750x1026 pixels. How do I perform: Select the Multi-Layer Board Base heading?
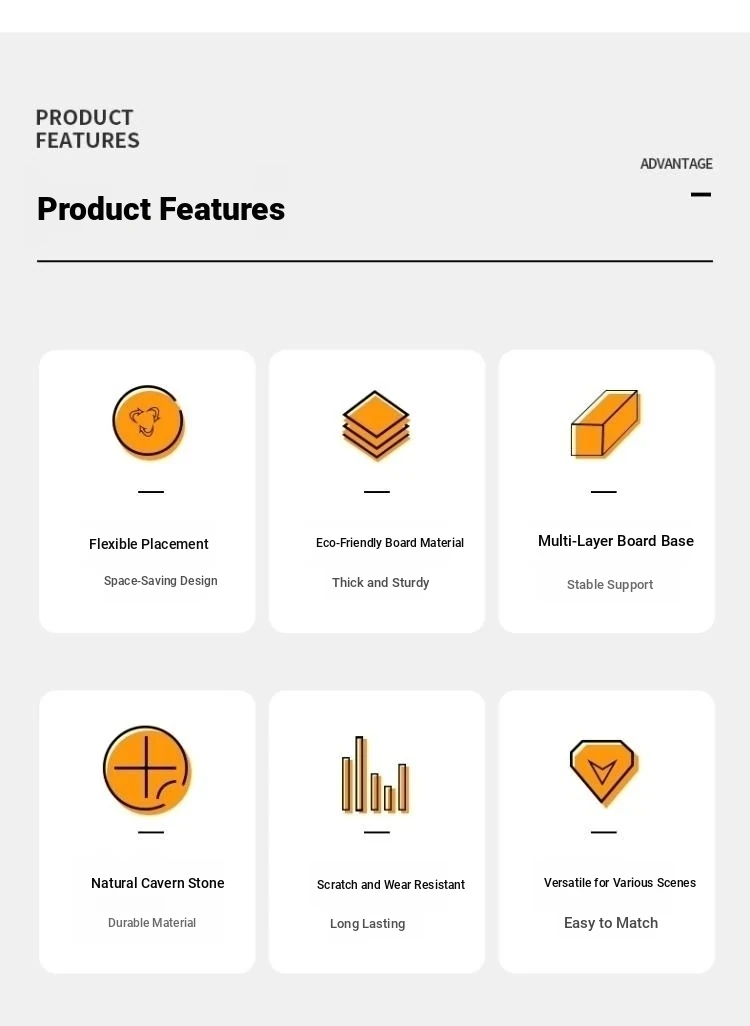coord(616,540)
